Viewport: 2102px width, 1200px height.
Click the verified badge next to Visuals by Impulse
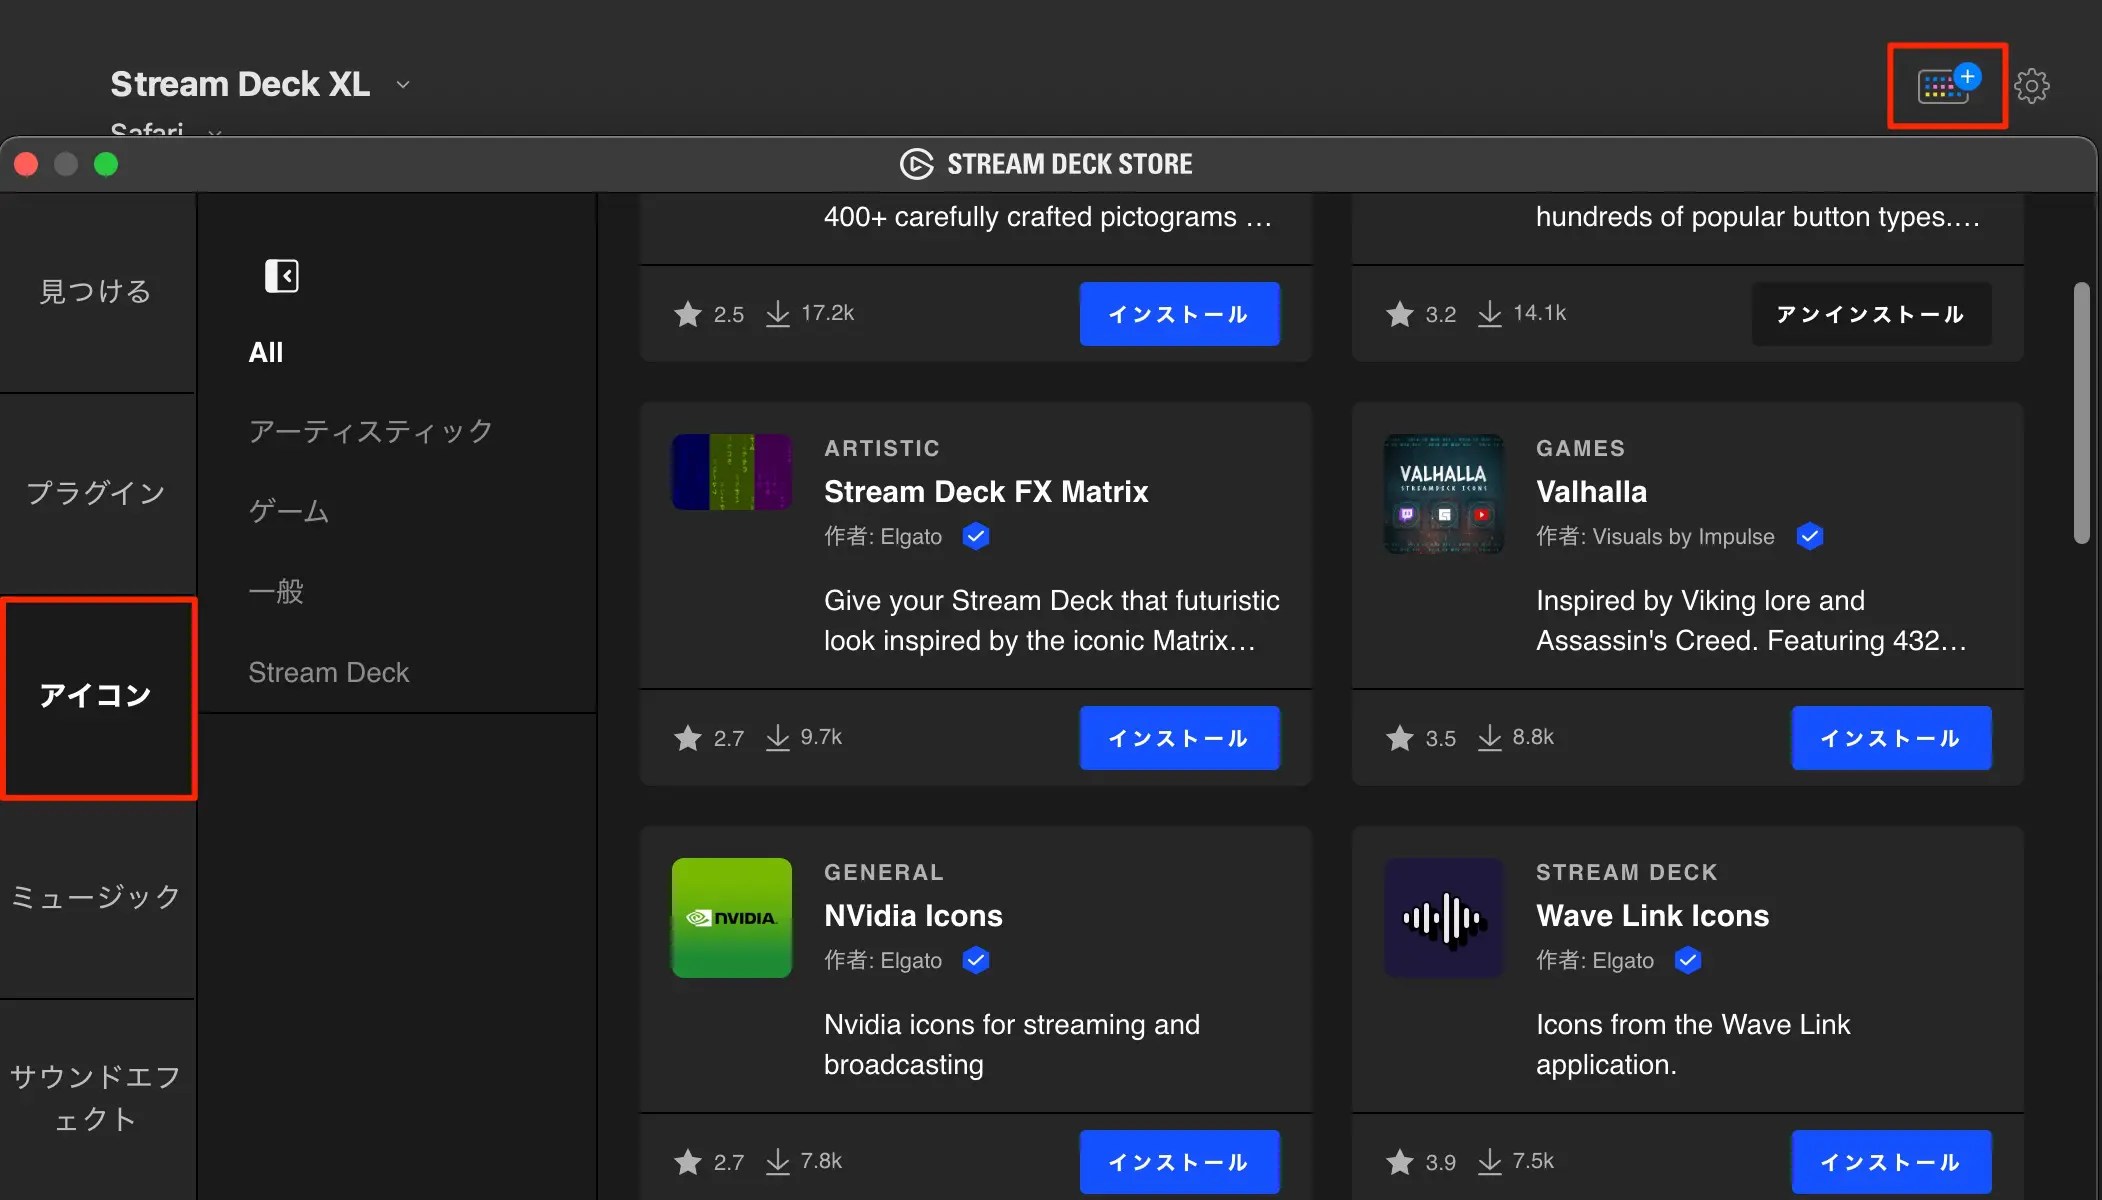[1809, 537]
